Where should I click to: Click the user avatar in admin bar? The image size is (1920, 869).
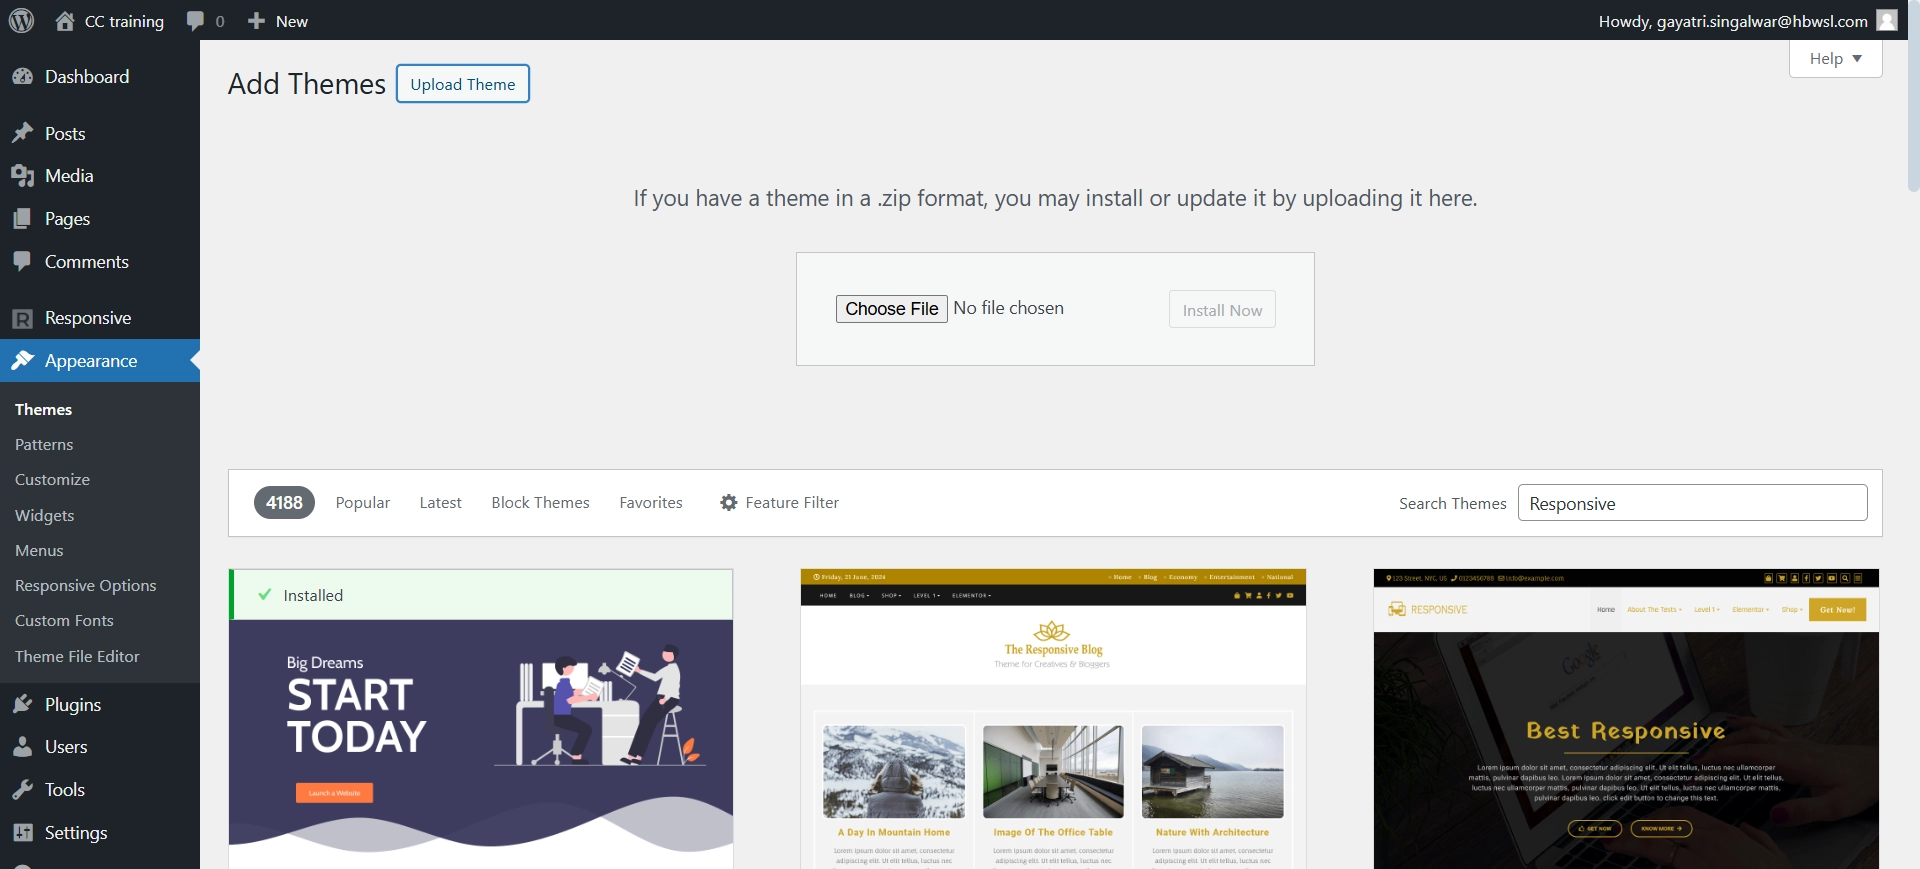click(1887, 21)
